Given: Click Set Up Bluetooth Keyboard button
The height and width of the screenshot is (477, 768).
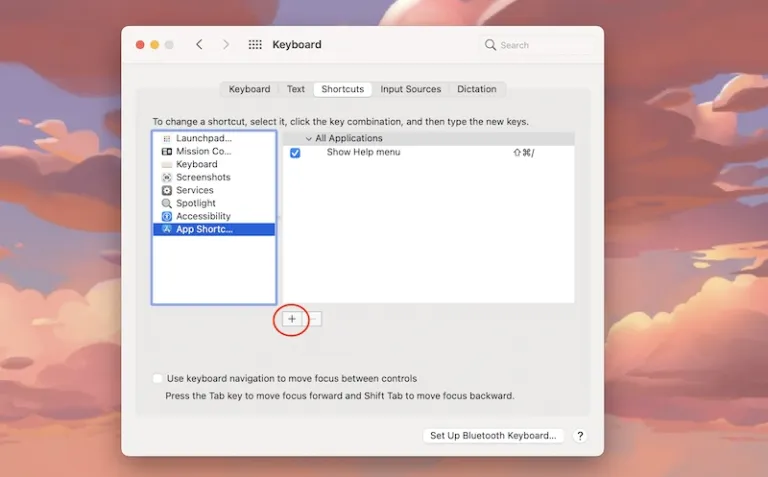Looking at the screenshot, I should 493,436.
